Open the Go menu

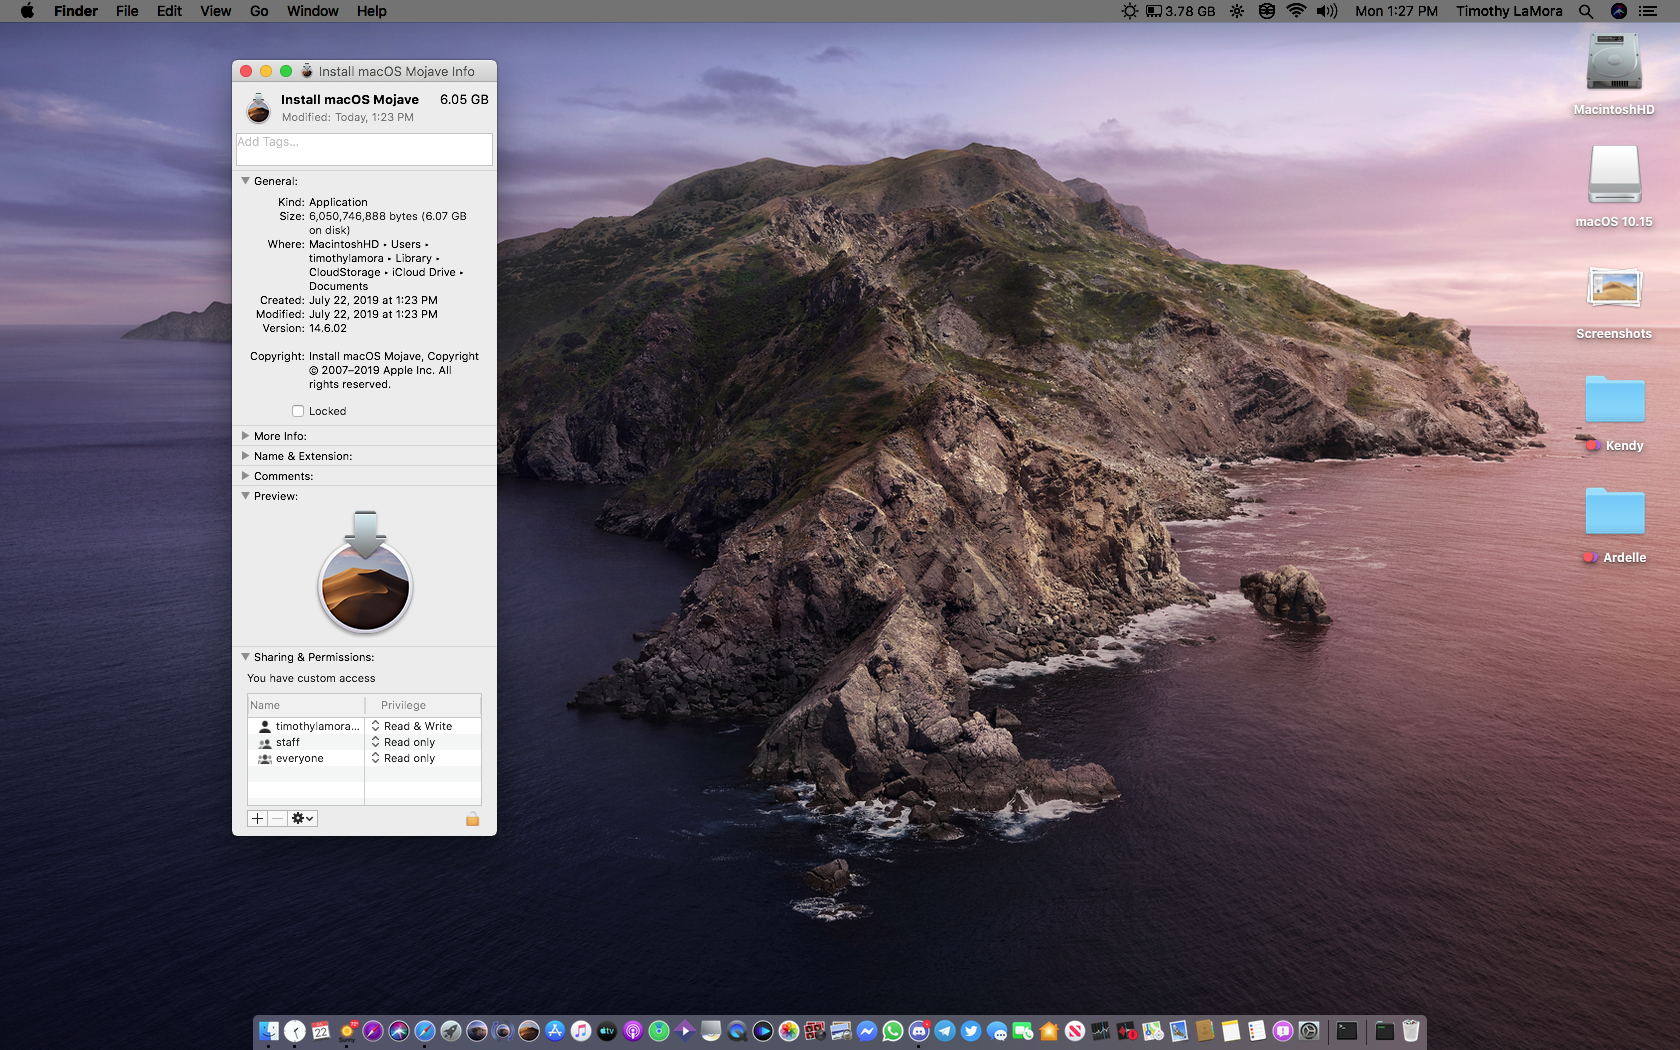click(259, 11)
